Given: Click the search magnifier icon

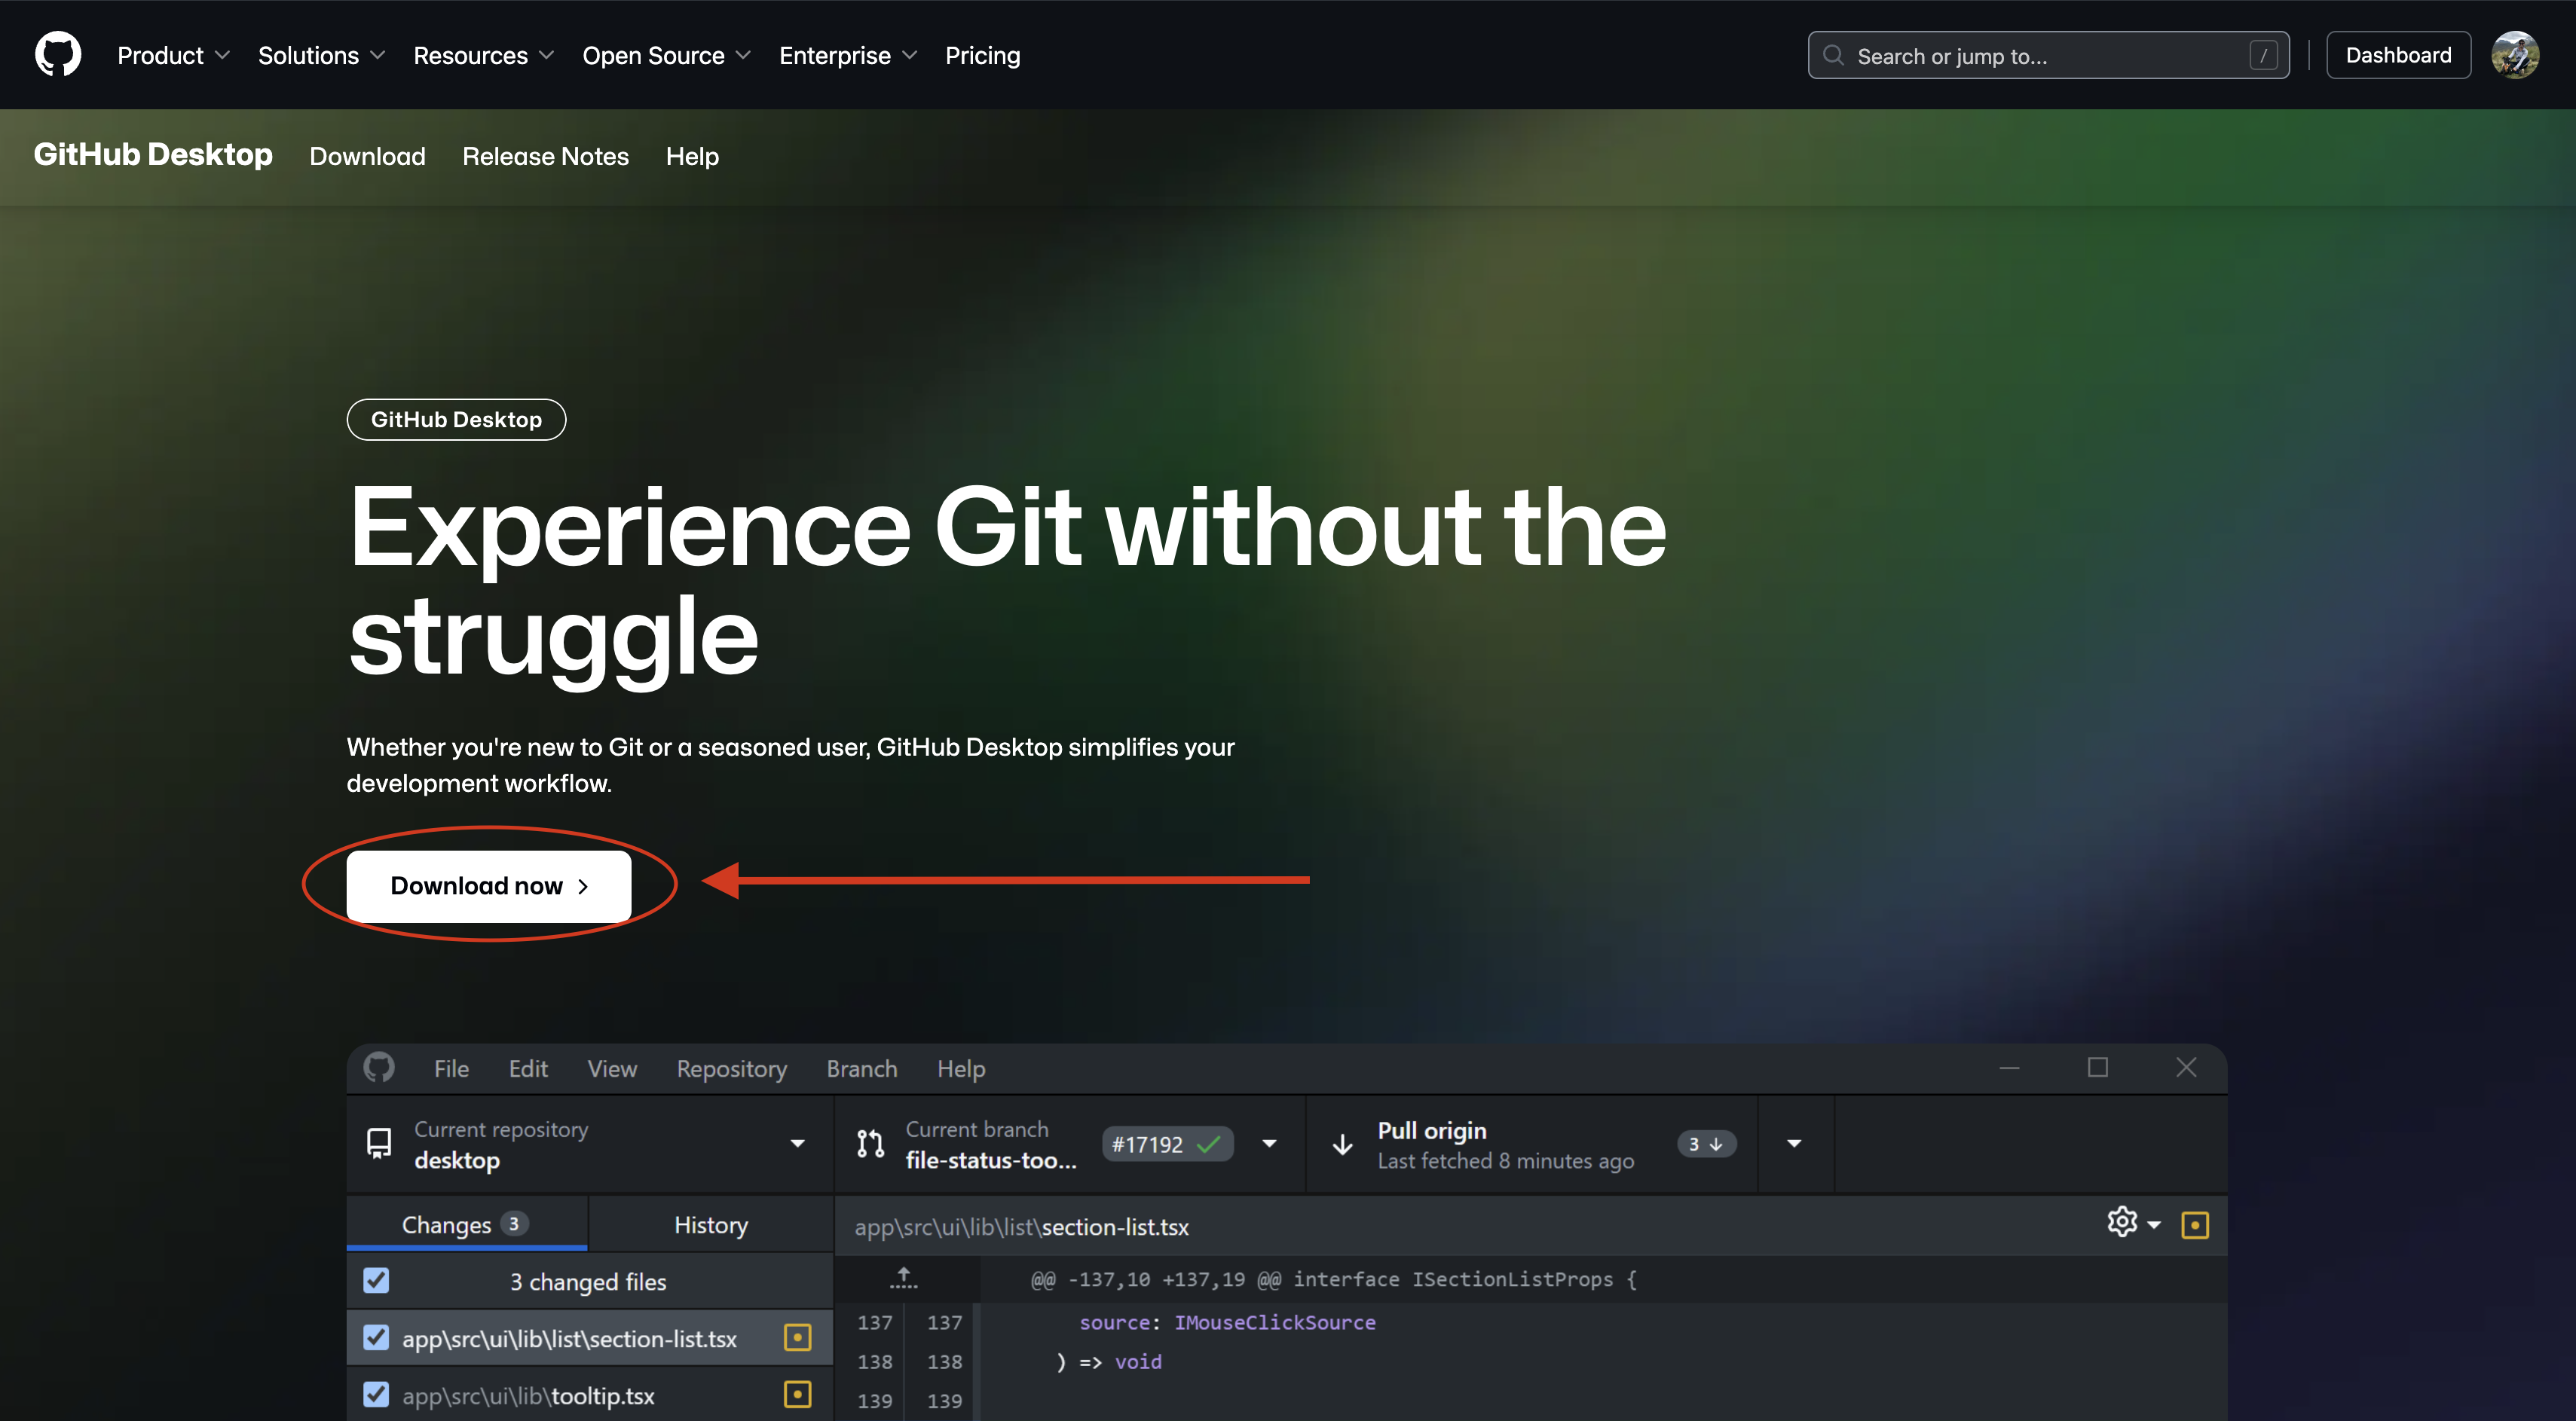Looking at the screenshot, I should coord(1834,55).
